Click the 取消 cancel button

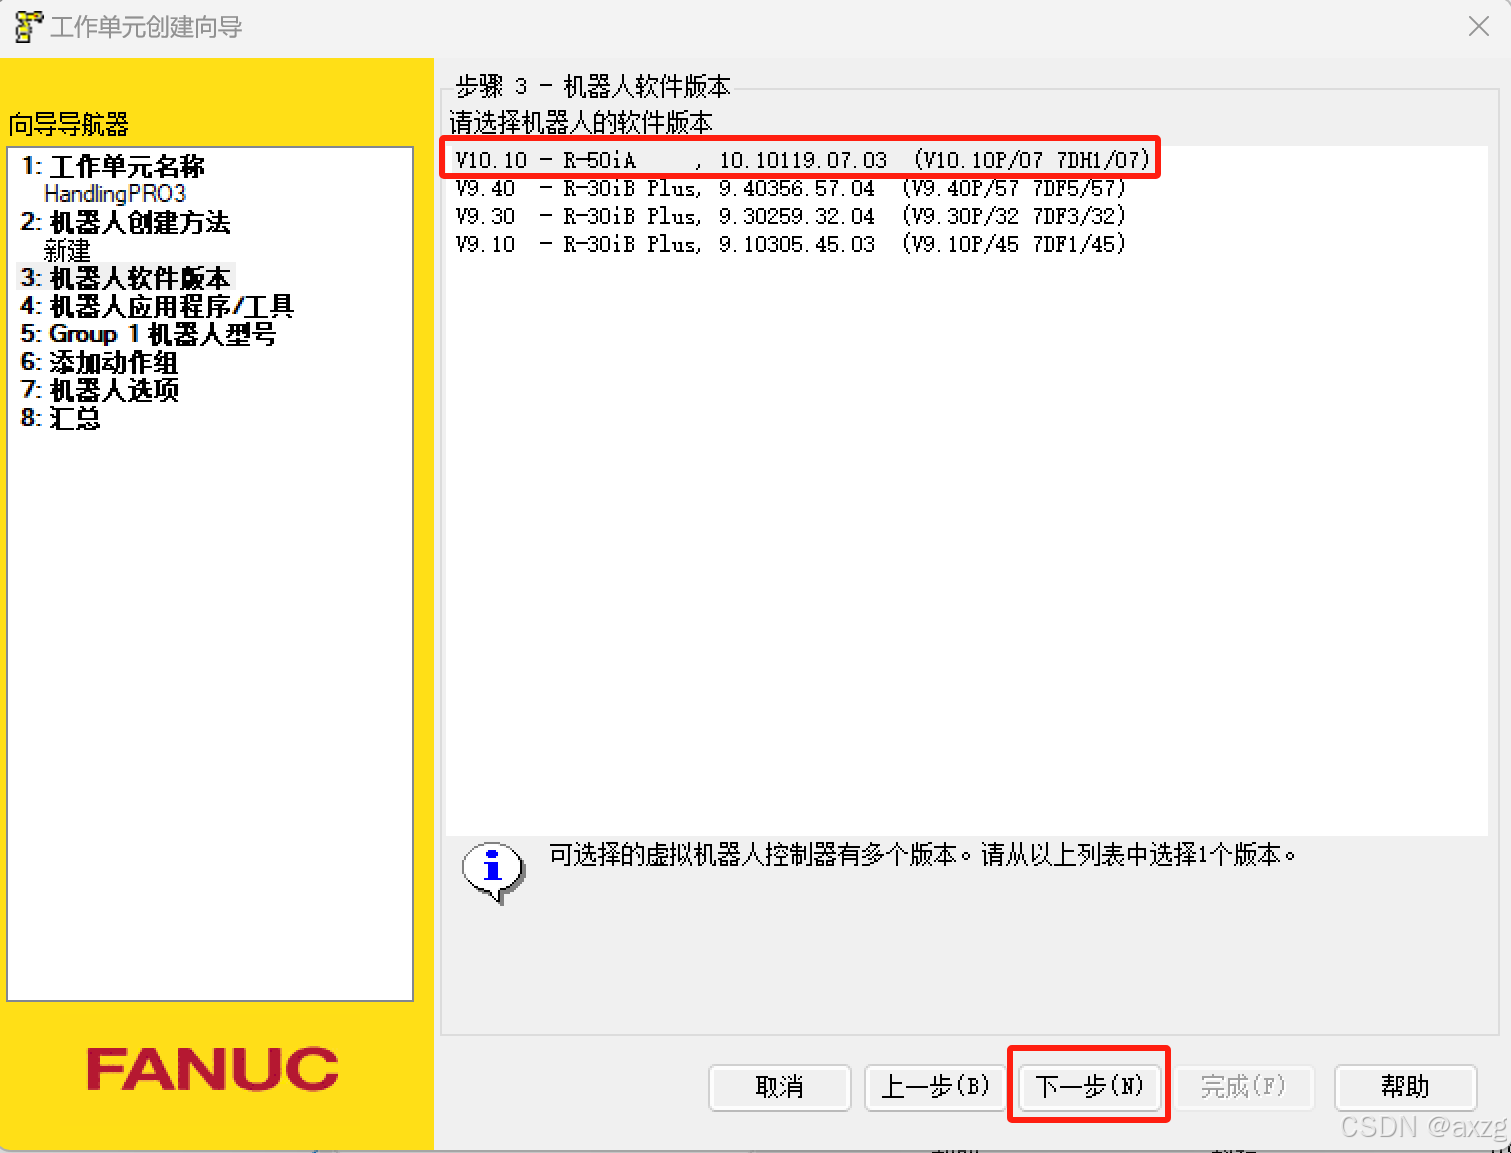pos(780,1087)
